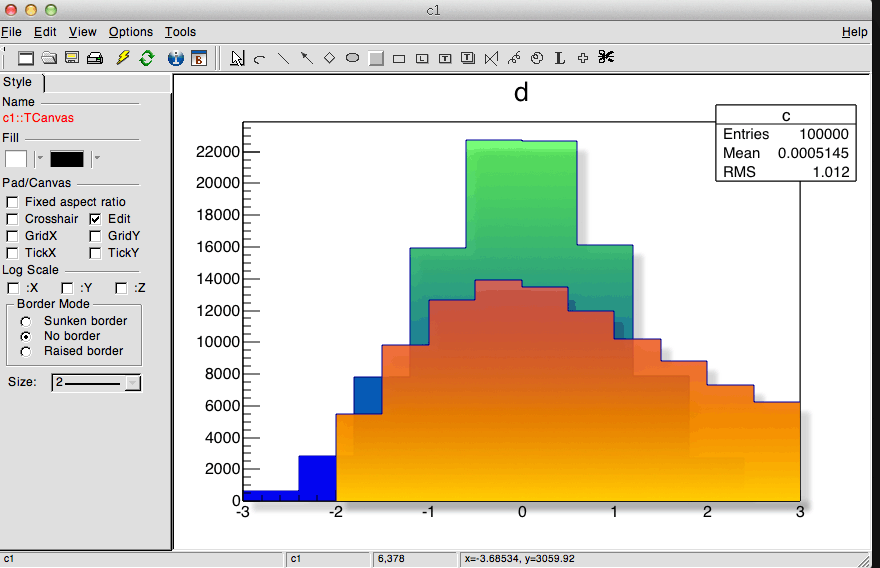This screenshot has height=568, width=880.
Task: Open the Help menu
Action: tap(854, 32)
